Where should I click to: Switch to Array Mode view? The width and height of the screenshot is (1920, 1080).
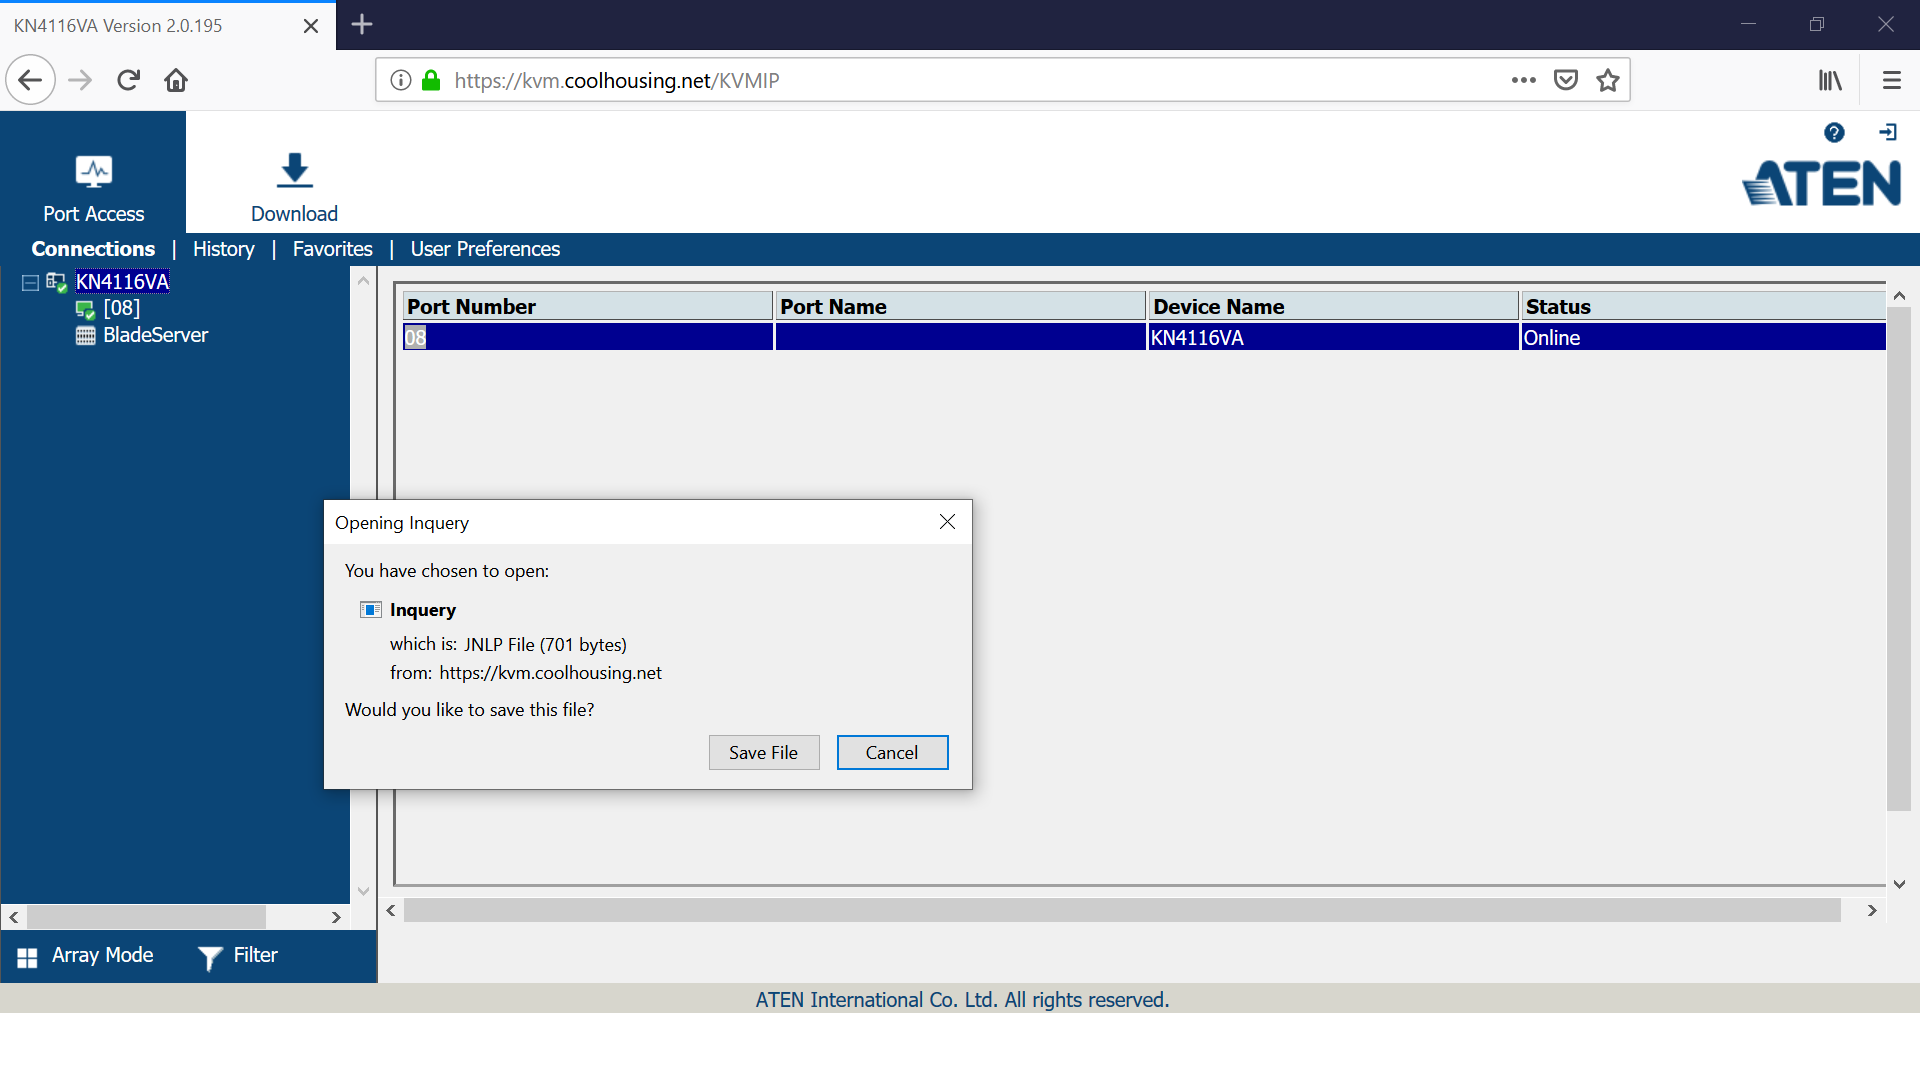click(x=85, y=956)
